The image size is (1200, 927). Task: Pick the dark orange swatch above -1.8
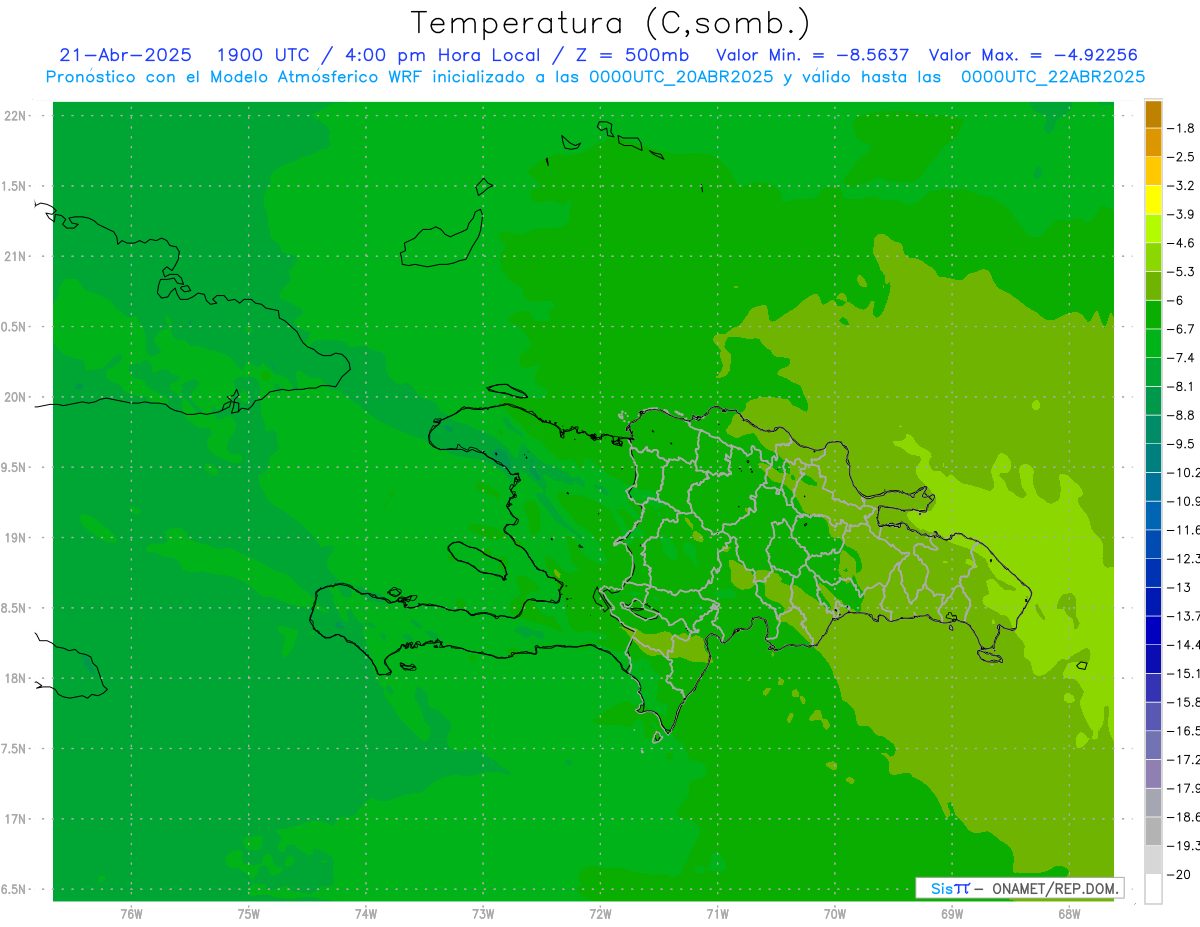pos(1153,114)
